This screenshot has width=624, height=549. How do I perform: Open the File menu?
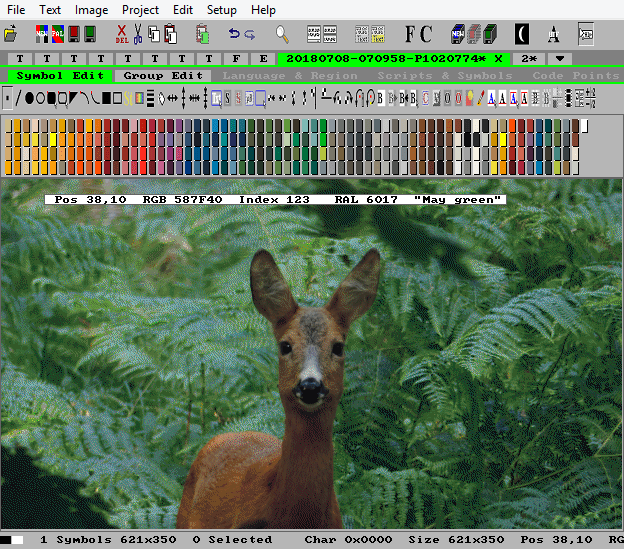click(16, 10)
